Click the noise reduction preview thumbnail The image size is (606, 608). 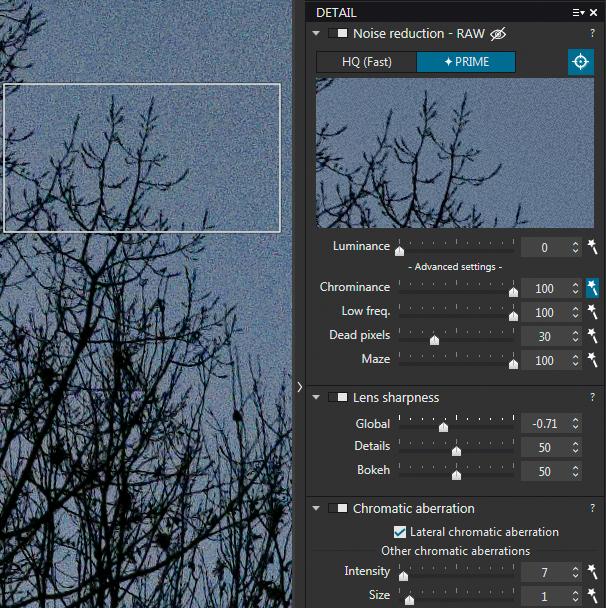pyautogui.click(x=455, y=153)
